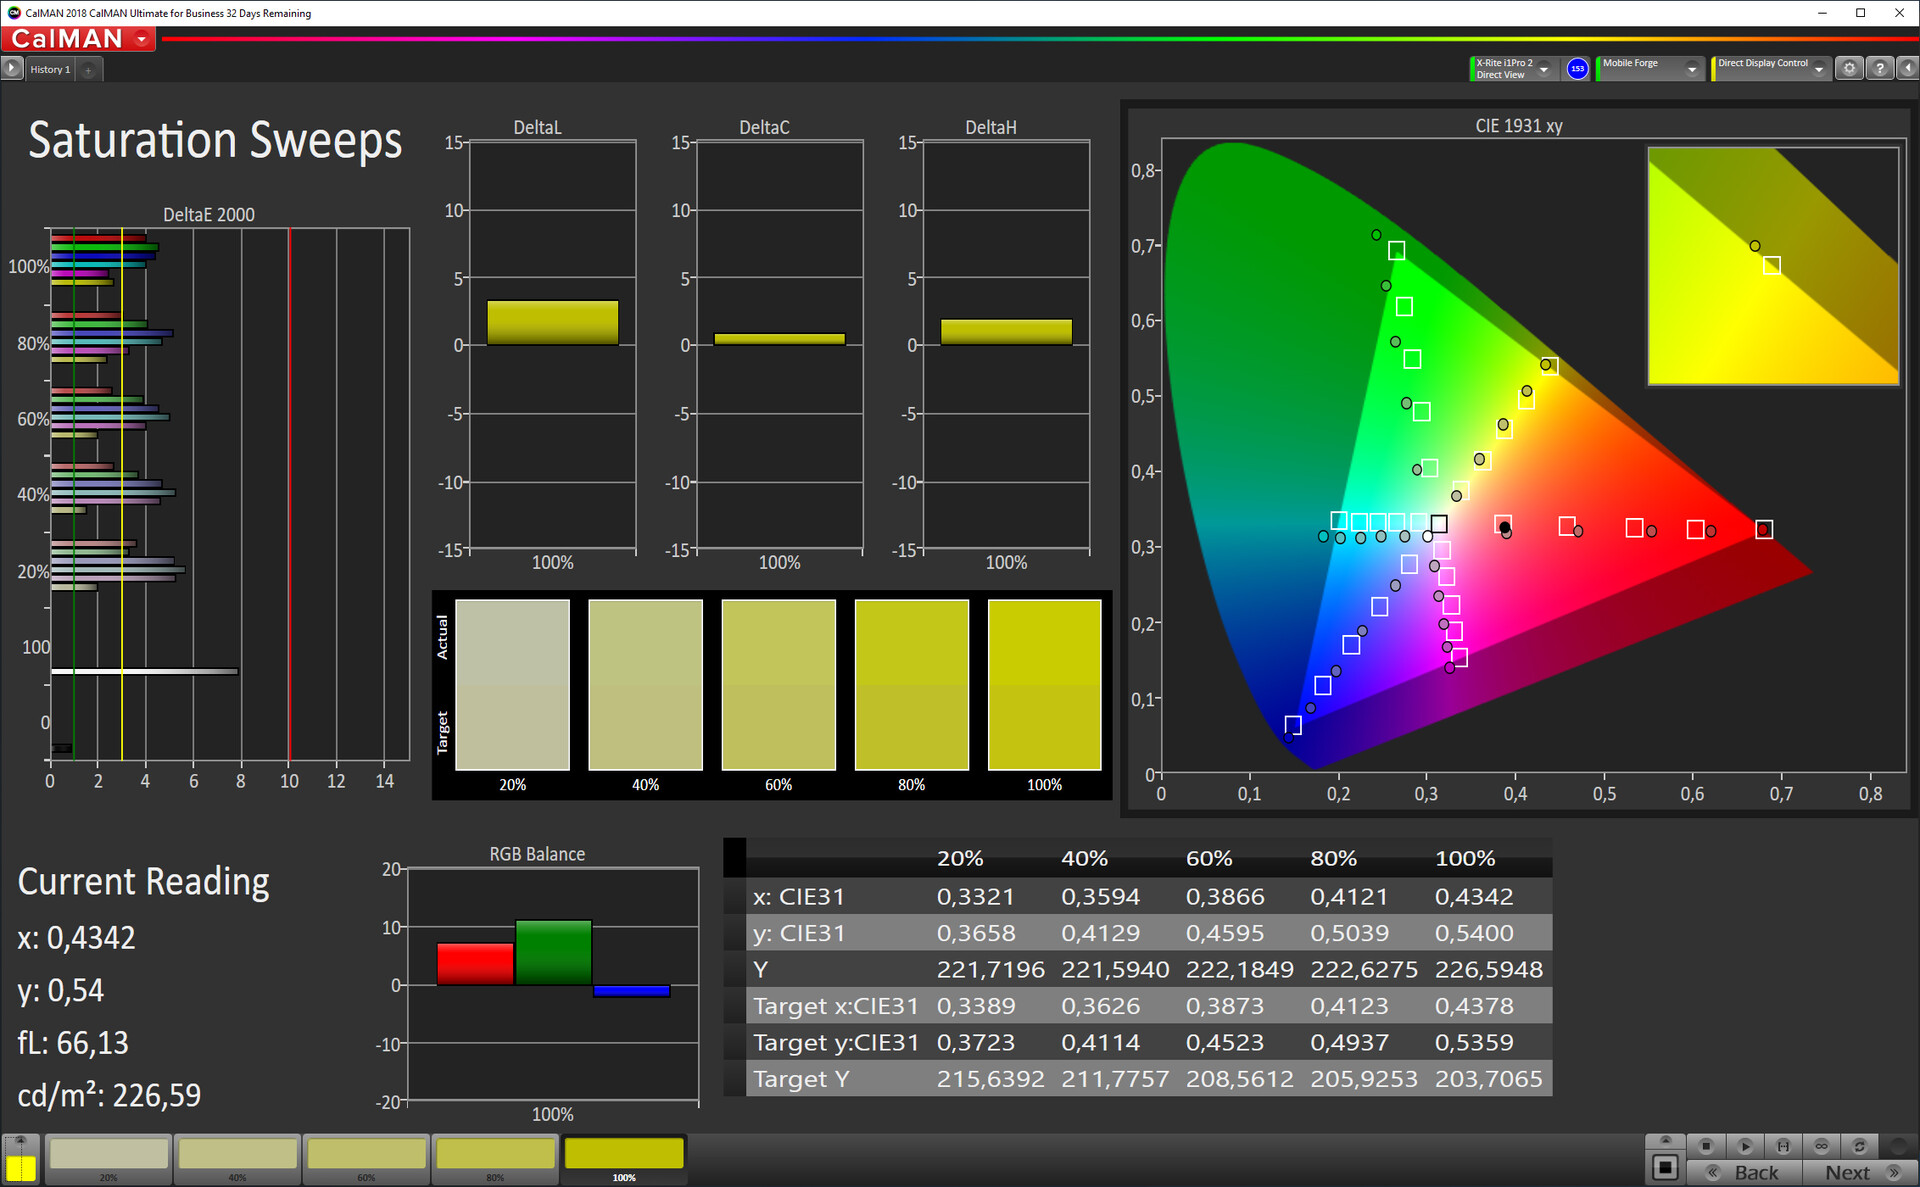Image resolution: width=1920 pixels, height=1187 pixels.
Task: Open help question mark icon
Action: point(1880,69)
